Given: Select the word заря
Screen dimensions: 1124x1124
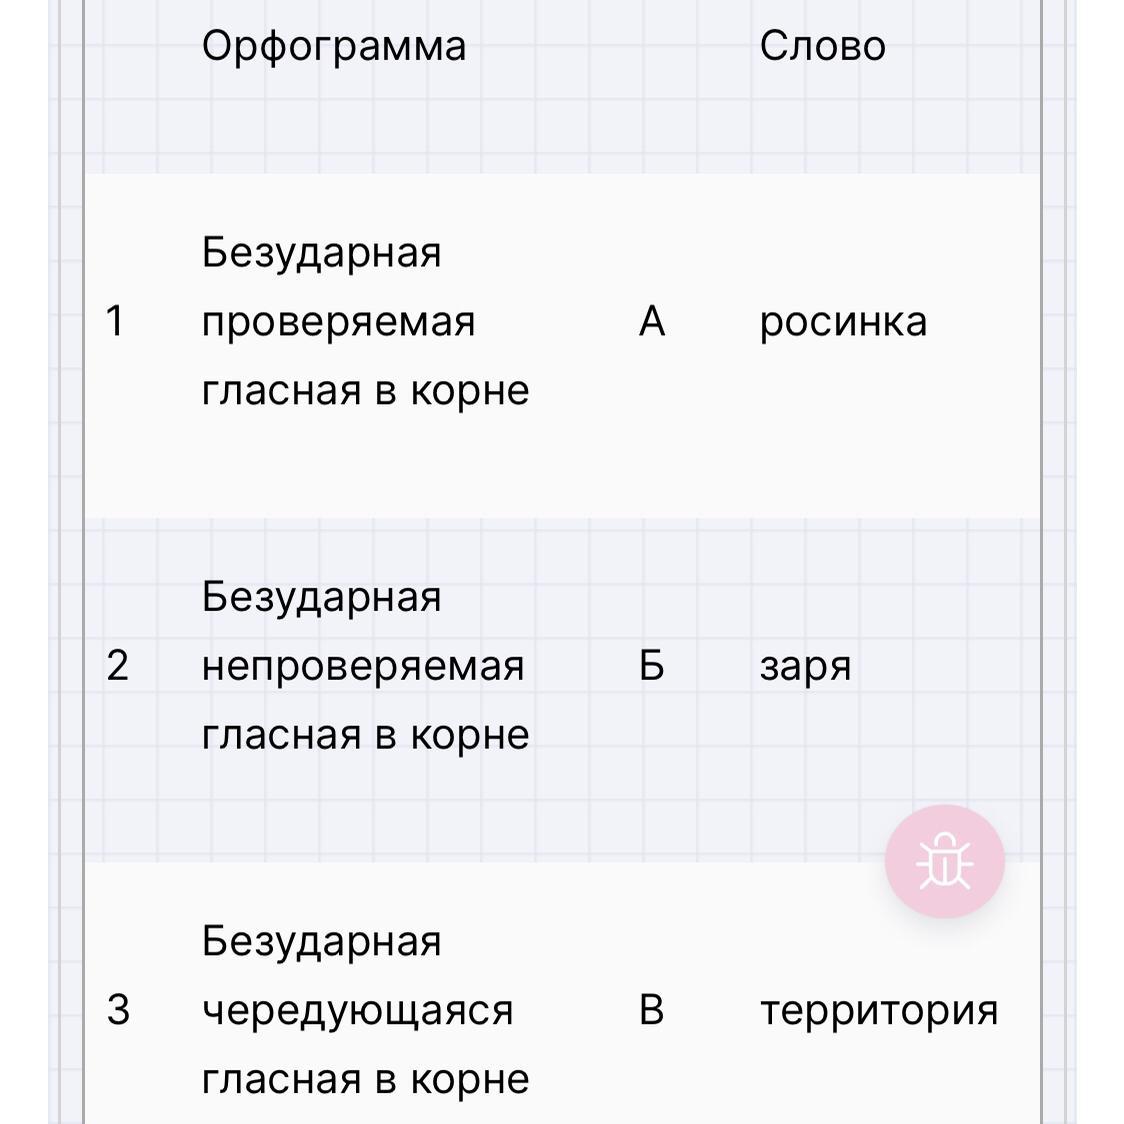Looking at the screenshot, I should 805,668.
